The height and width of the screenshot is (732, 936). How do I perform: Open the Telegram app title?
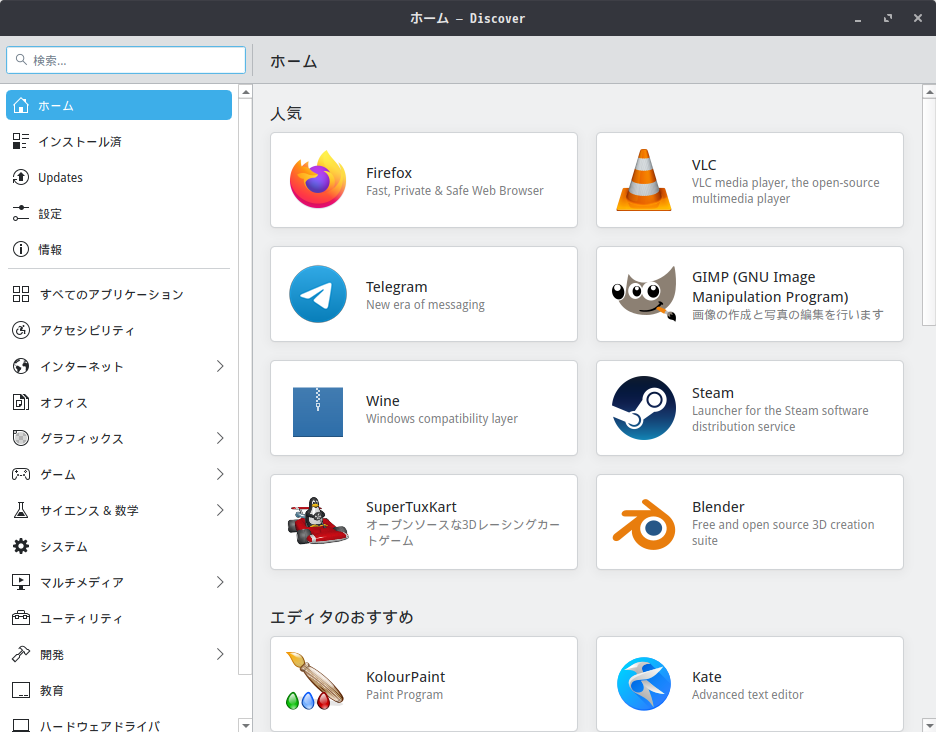(x=396, y=287)
